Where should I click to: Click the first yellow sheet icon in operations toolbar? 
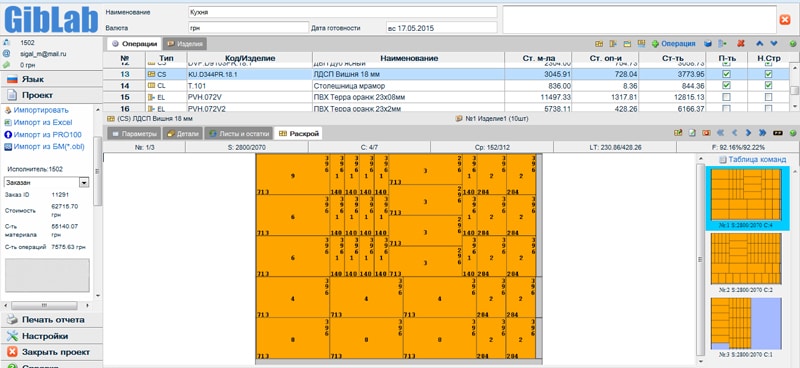click(599, 44)
